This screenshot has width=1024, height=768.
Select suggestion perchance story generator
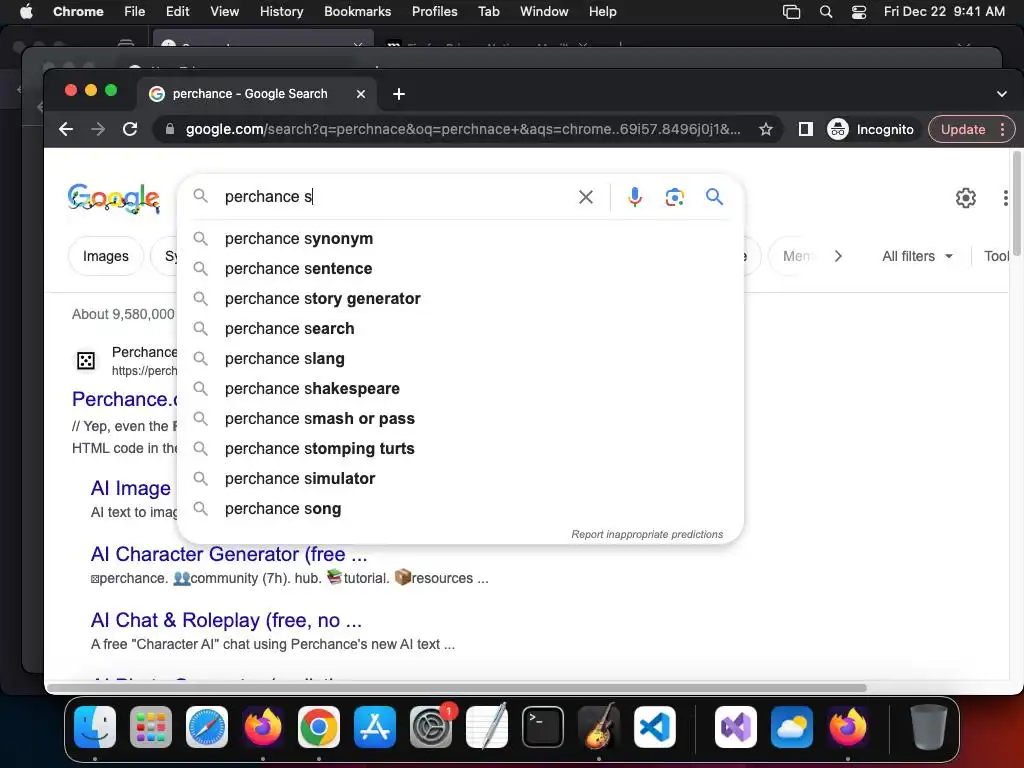pos(460,298)
